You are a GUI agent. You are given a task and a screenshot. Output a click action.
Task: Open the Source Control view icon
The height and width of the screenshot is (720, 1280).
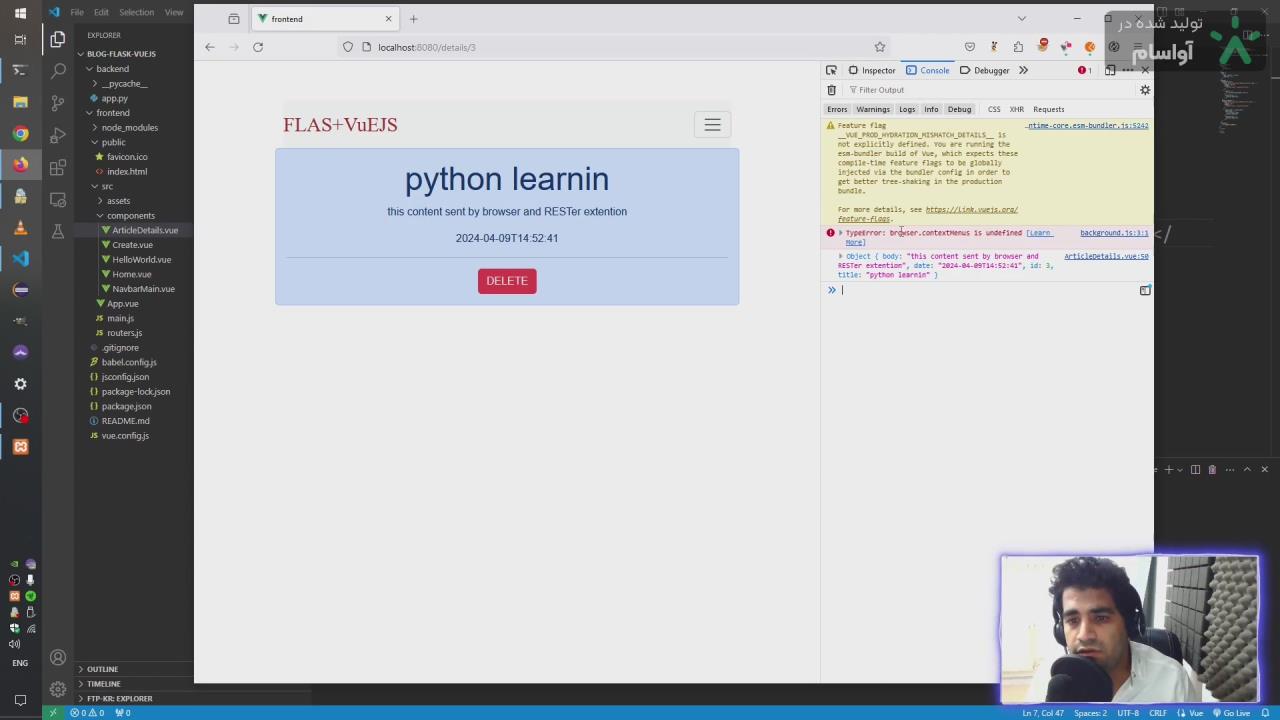(x=58, y=103)
